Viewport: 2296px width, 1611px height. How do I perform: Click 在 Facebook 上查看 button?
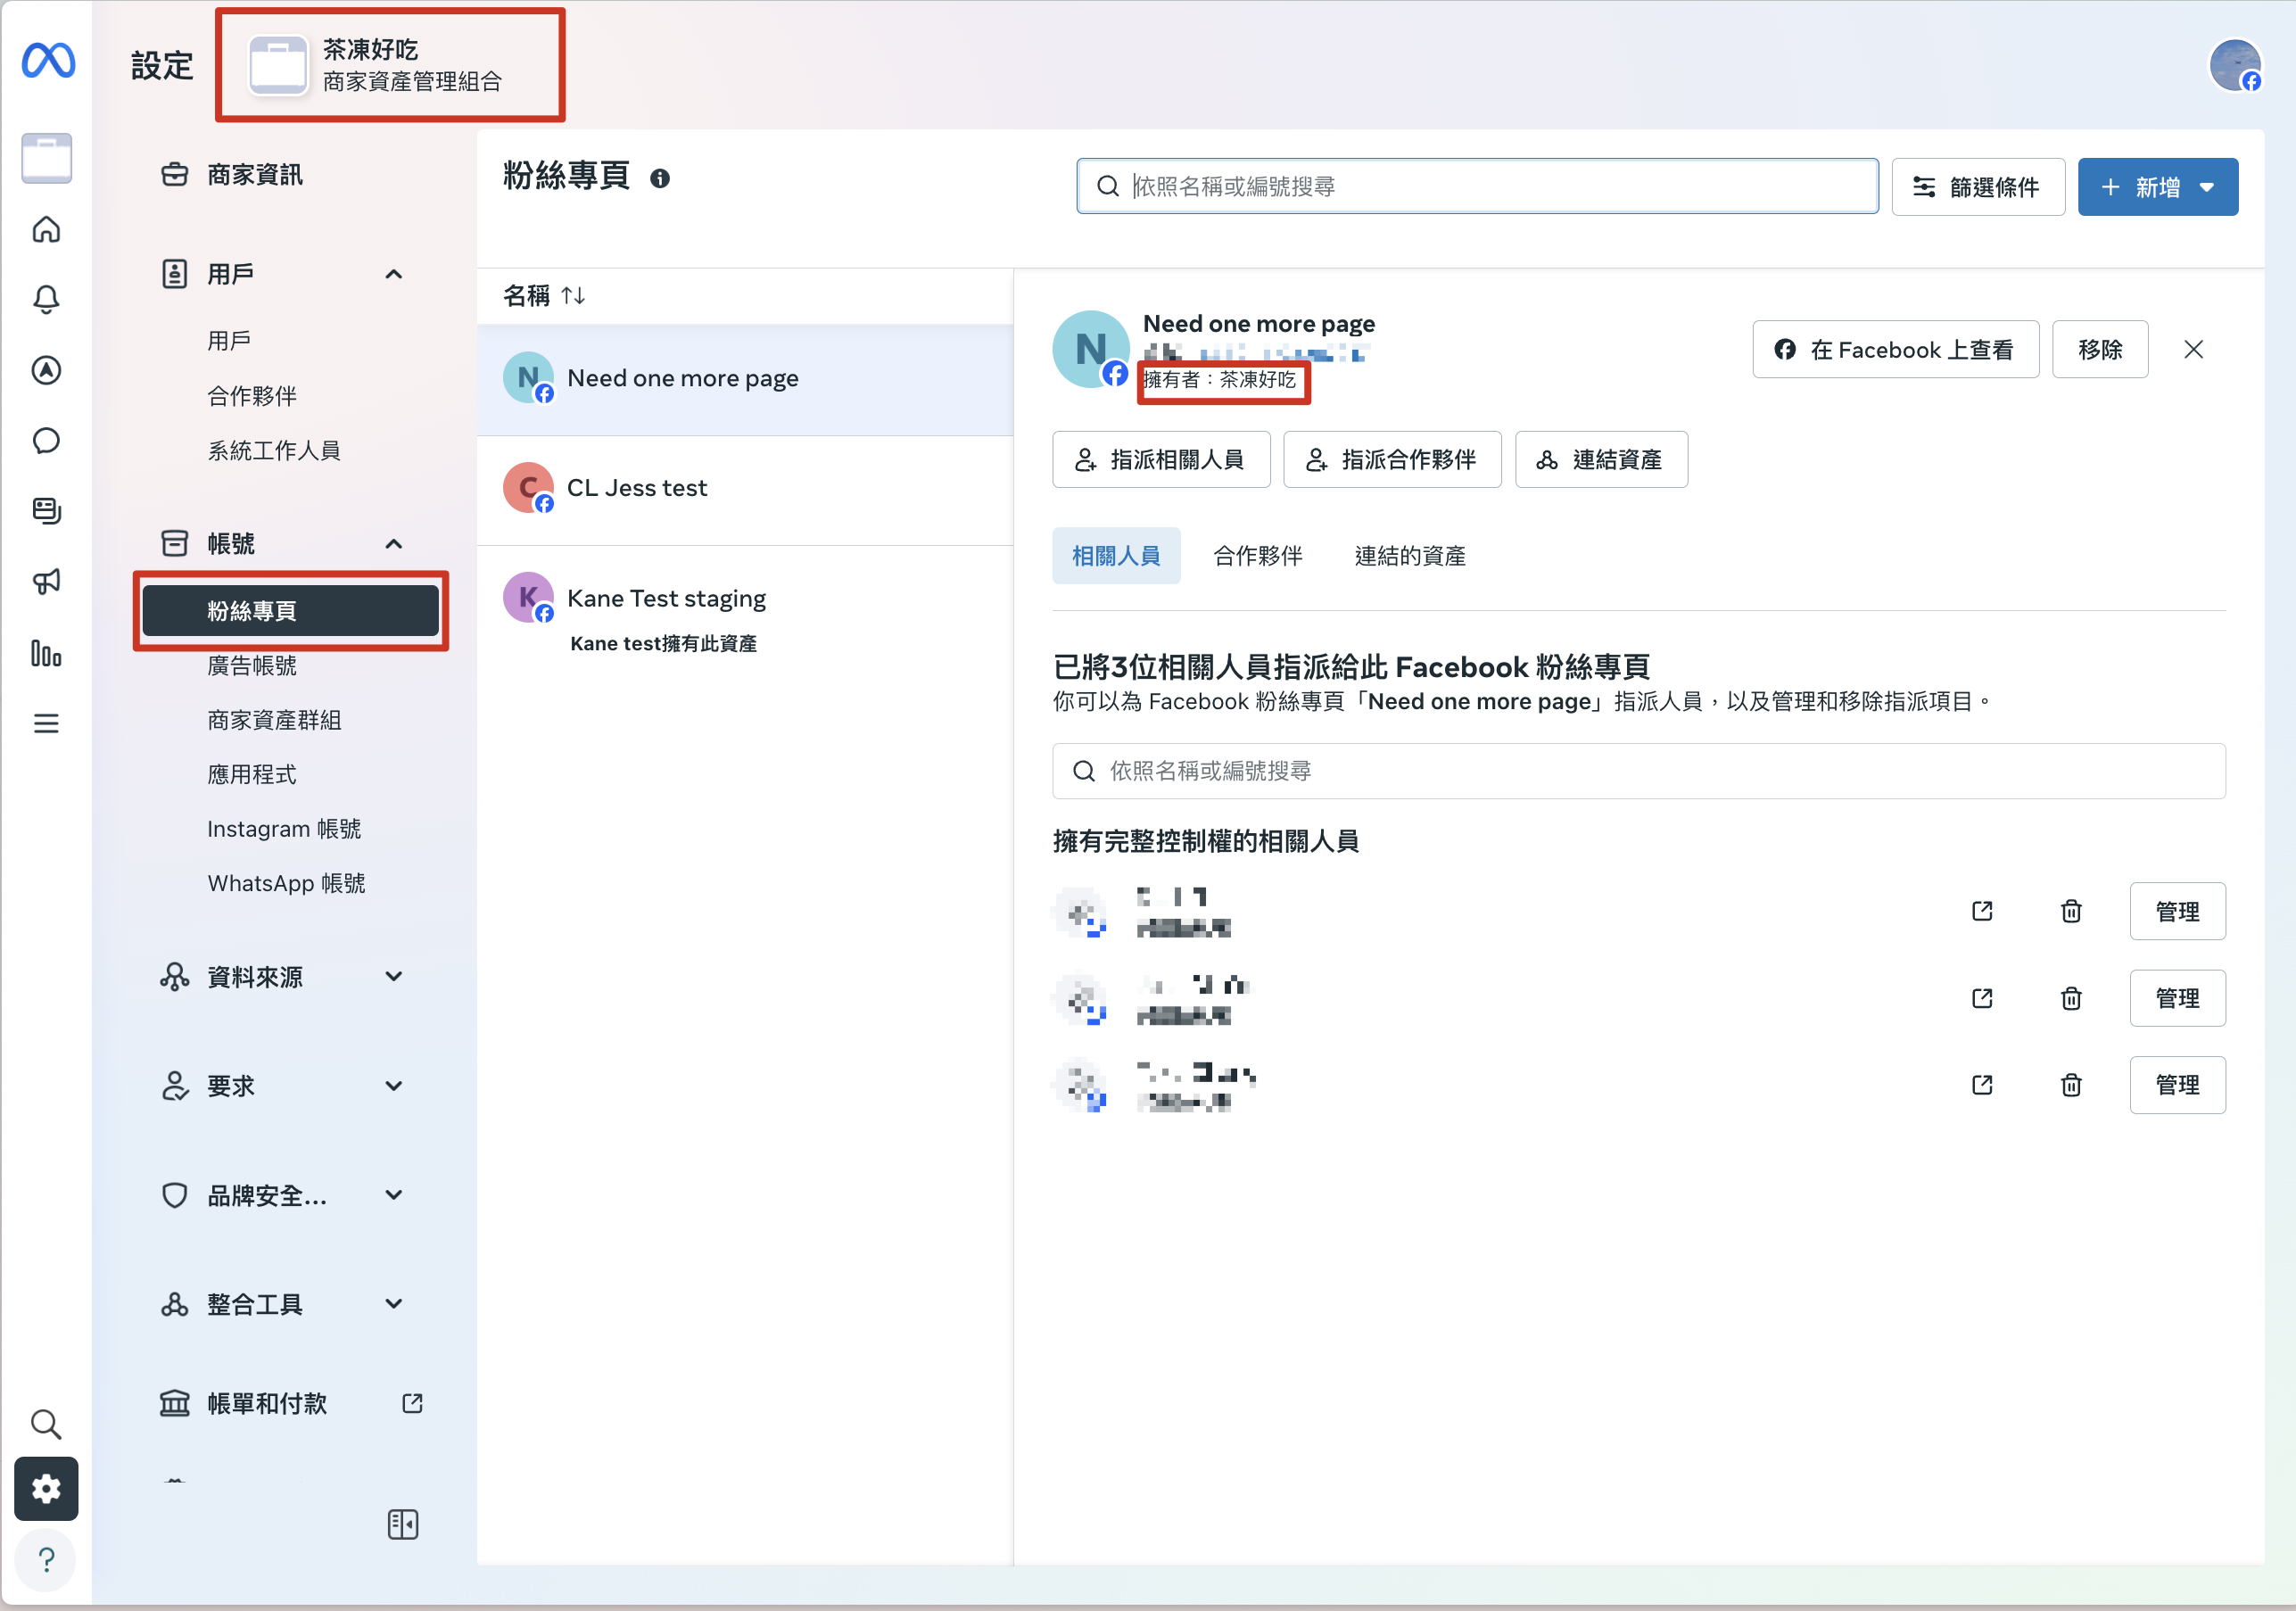tap(1895, 349)
